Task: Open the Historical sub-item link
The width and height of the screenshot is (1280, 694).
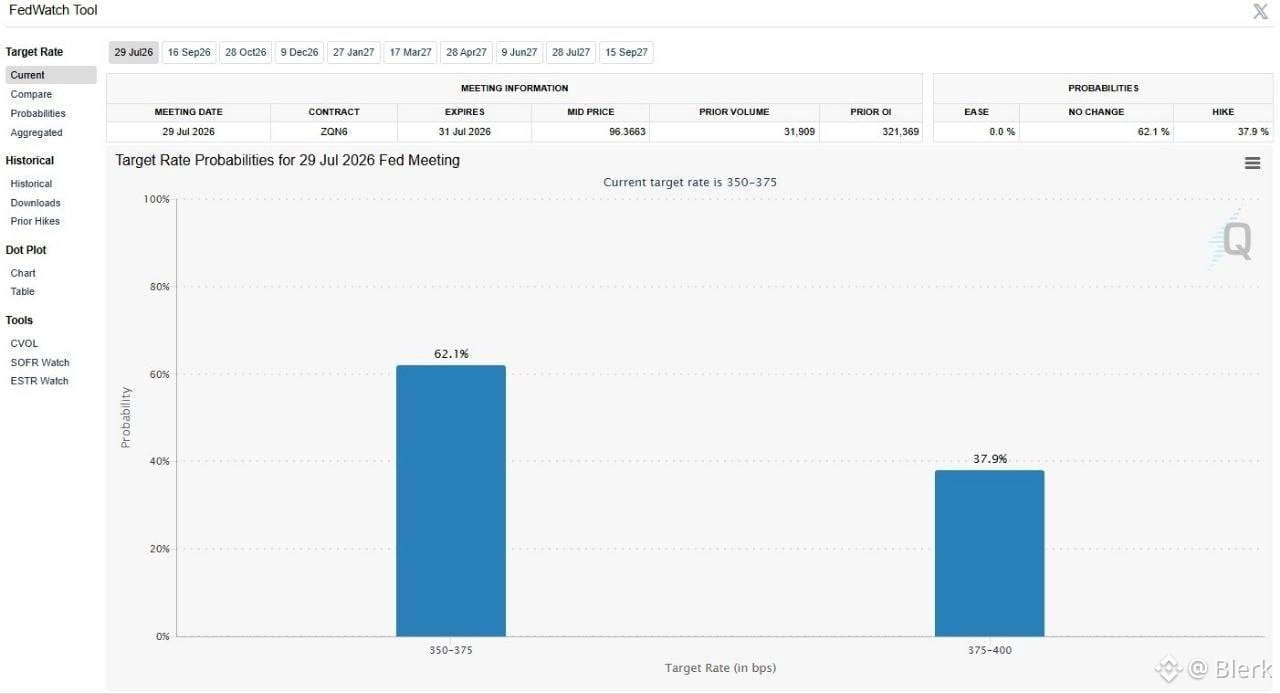Action: point(31,184)
